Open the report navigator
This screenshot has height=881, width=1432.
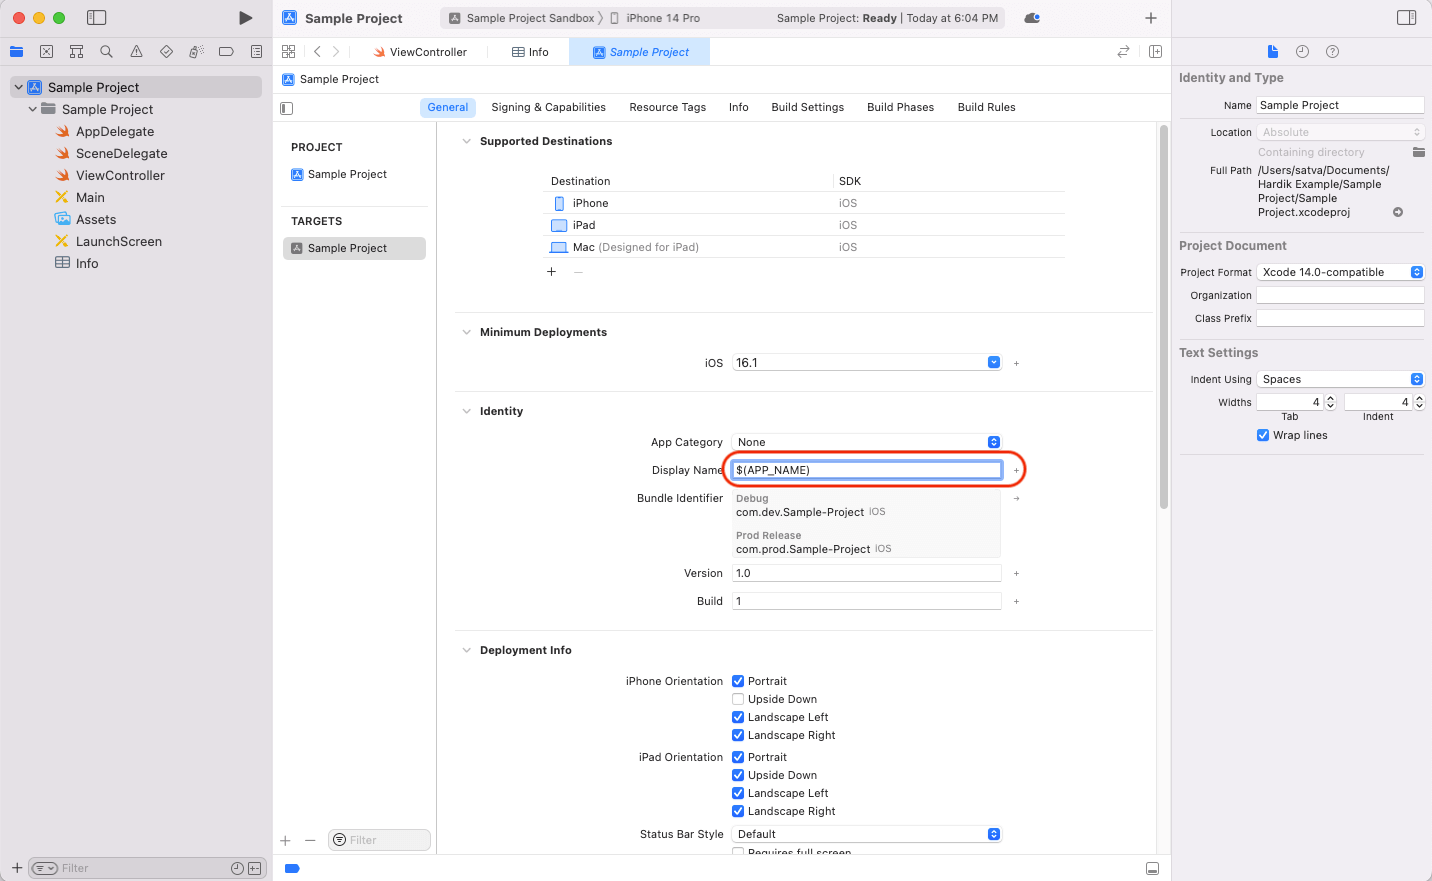pos(256,52)
